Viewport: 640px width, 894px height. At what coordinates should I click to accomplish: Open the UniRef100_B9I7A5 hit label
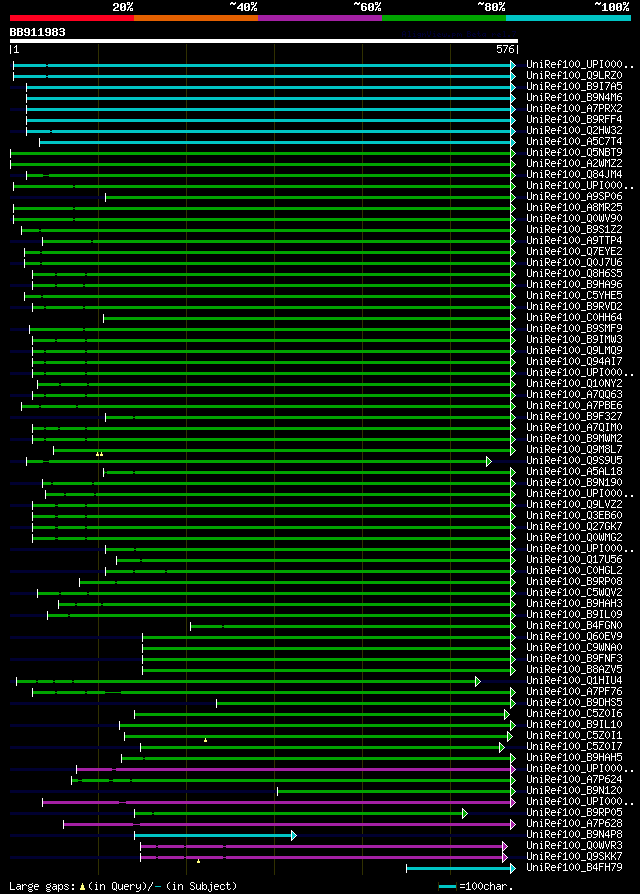click(574, 87)
